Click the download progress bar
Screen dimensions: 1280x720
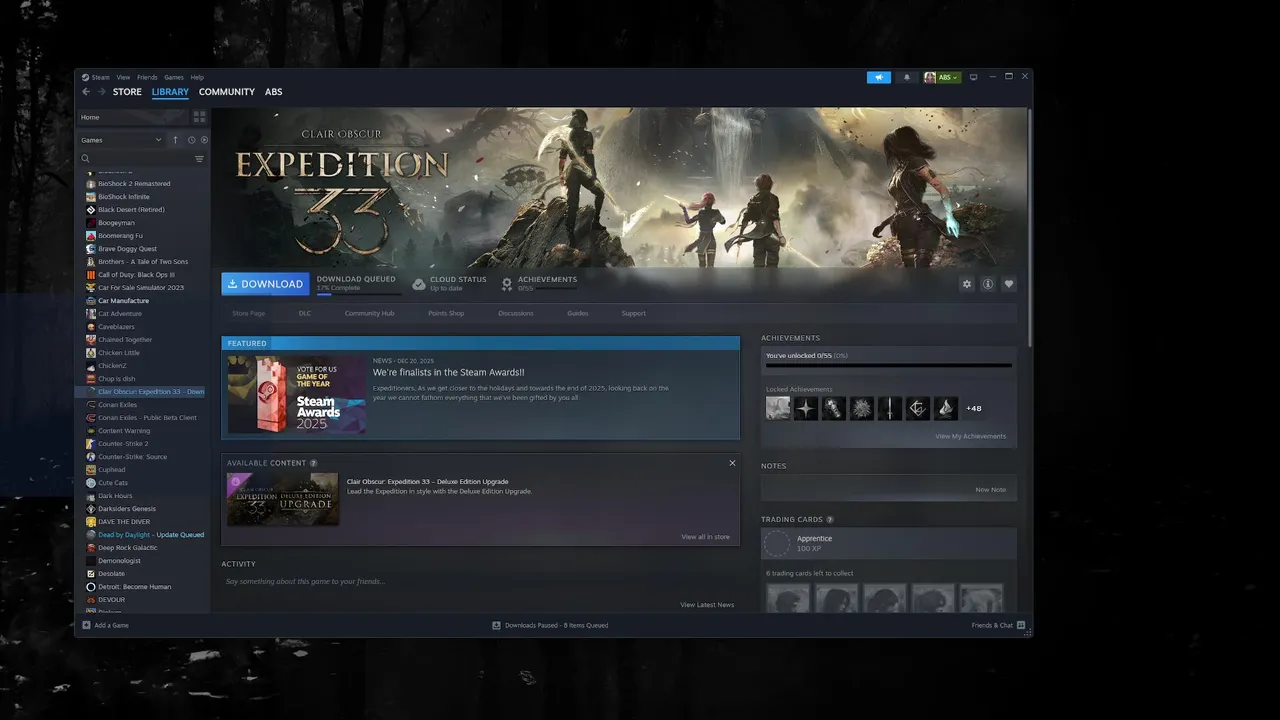pyautogui.click(x=359, y=295)
